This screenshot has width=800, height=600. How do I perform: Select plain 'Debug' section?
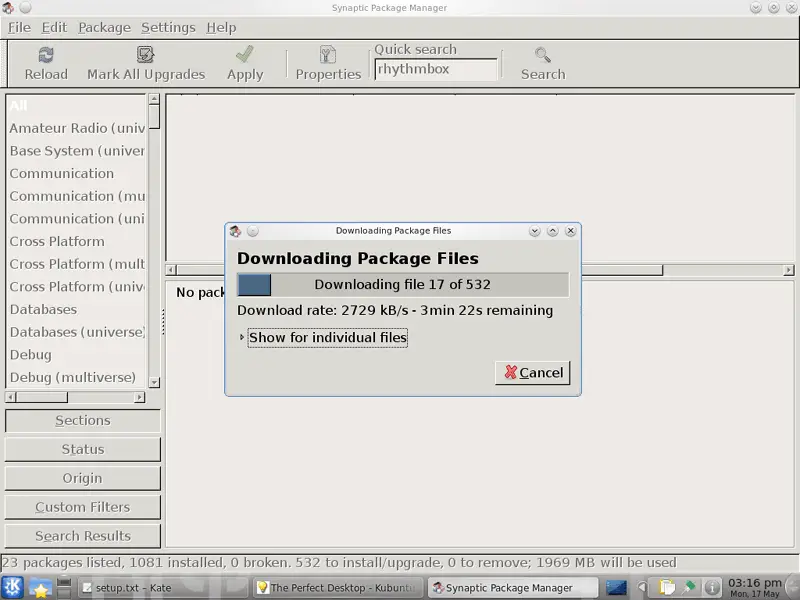pos(77,355)
